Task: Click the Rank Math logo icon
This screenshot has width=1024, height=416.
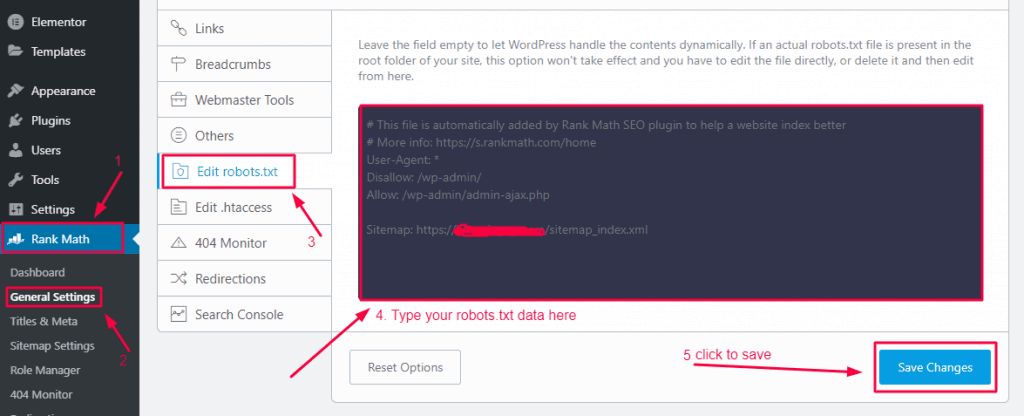Action: [x=16, y=239]
